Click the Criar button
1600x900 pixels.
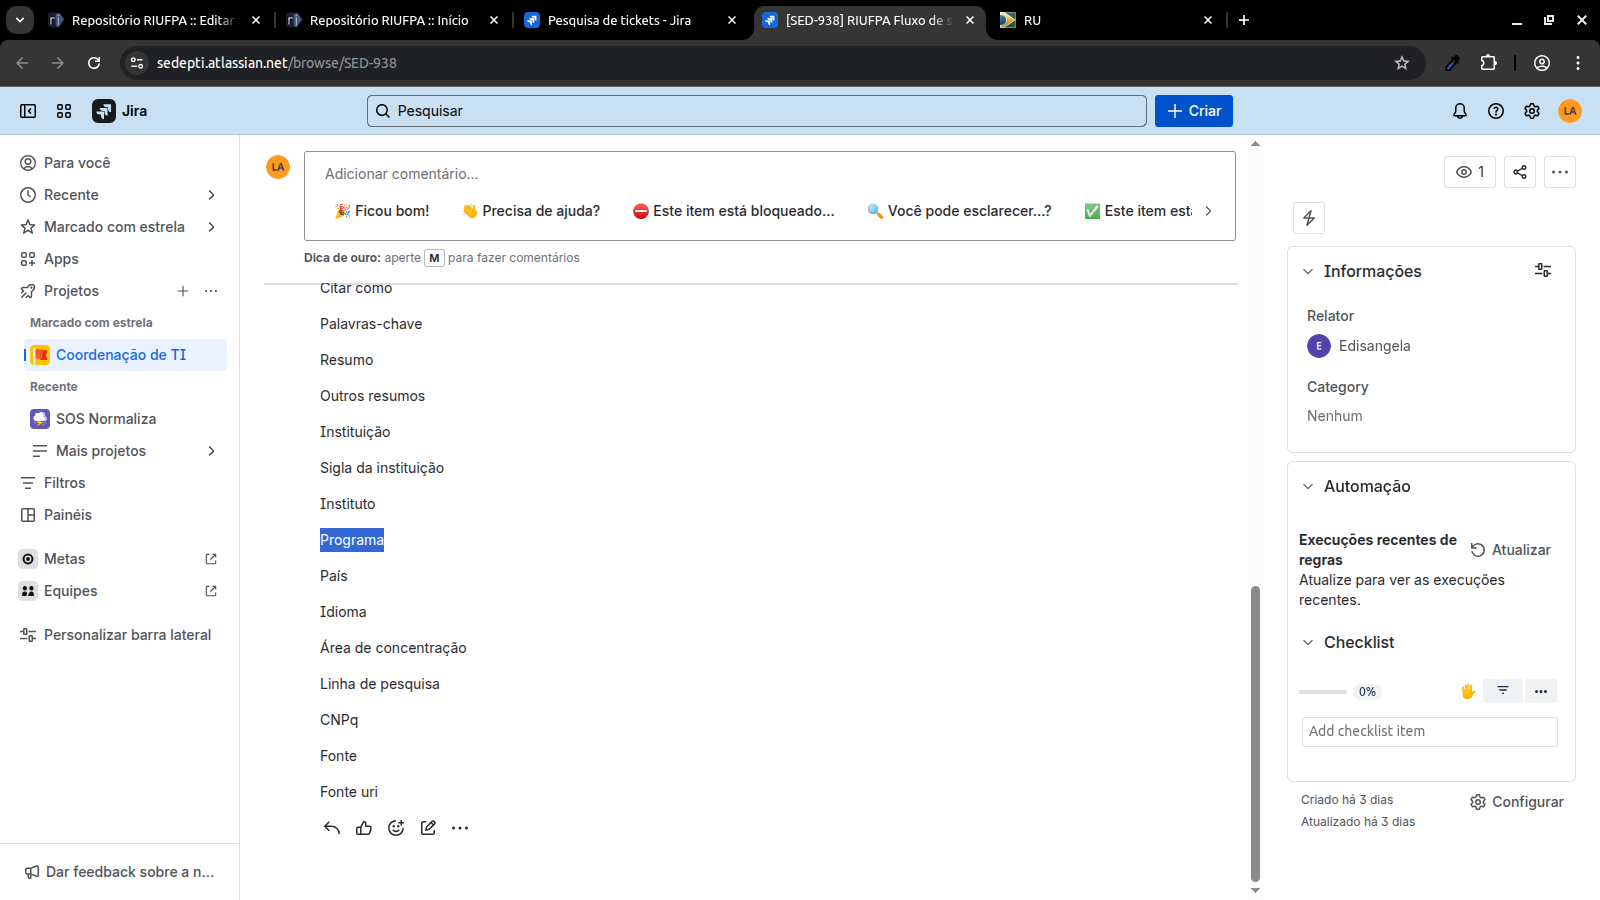(x=1193, y=111)
